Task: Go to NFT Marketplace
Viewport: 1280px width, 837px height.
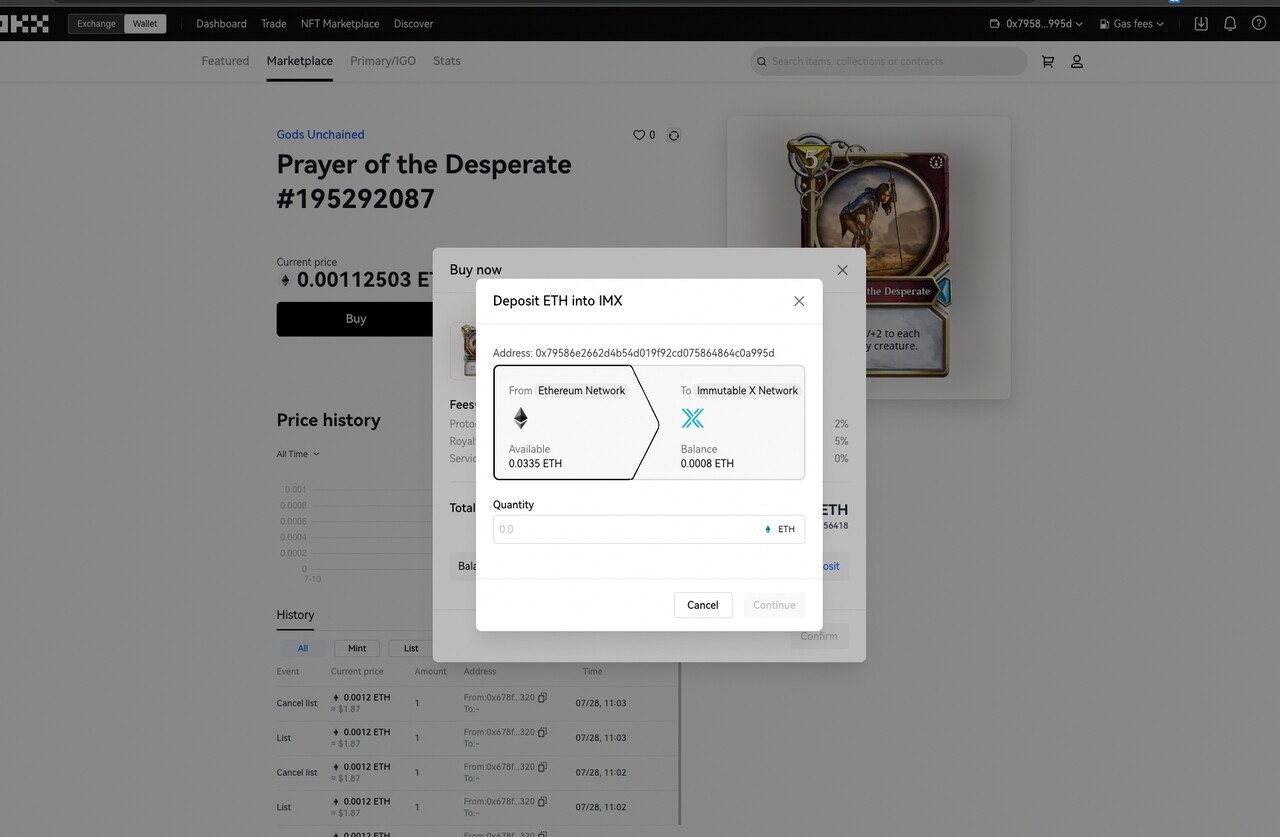Action: tap(340, 23)
